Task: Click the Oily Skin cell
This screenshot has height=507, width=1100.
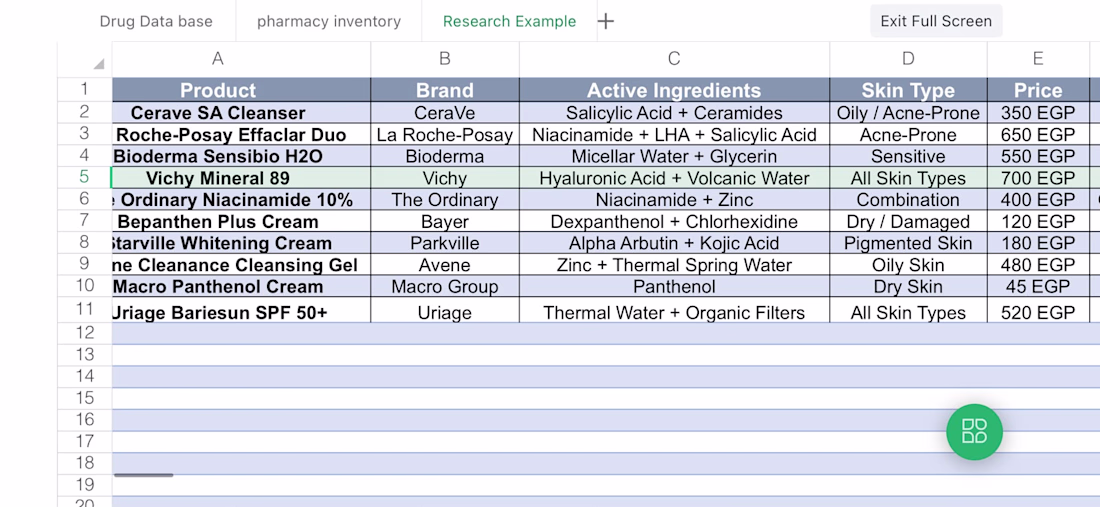Action: 908,265
